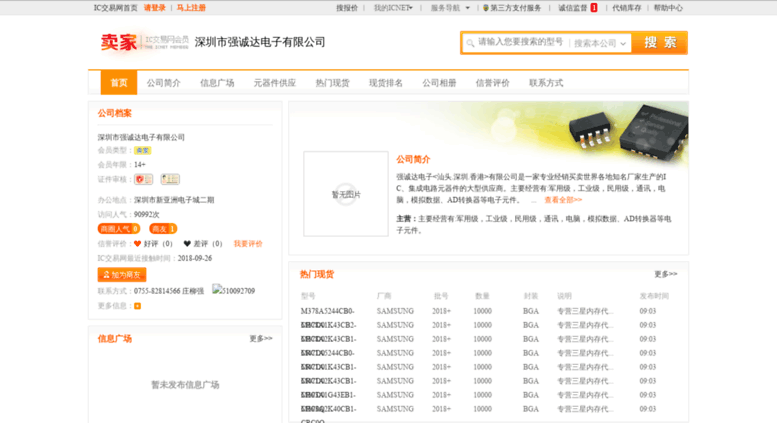Screen dimensions: 777x423
Task: Select the 首页 tab
Action: (x=119, y=83)
